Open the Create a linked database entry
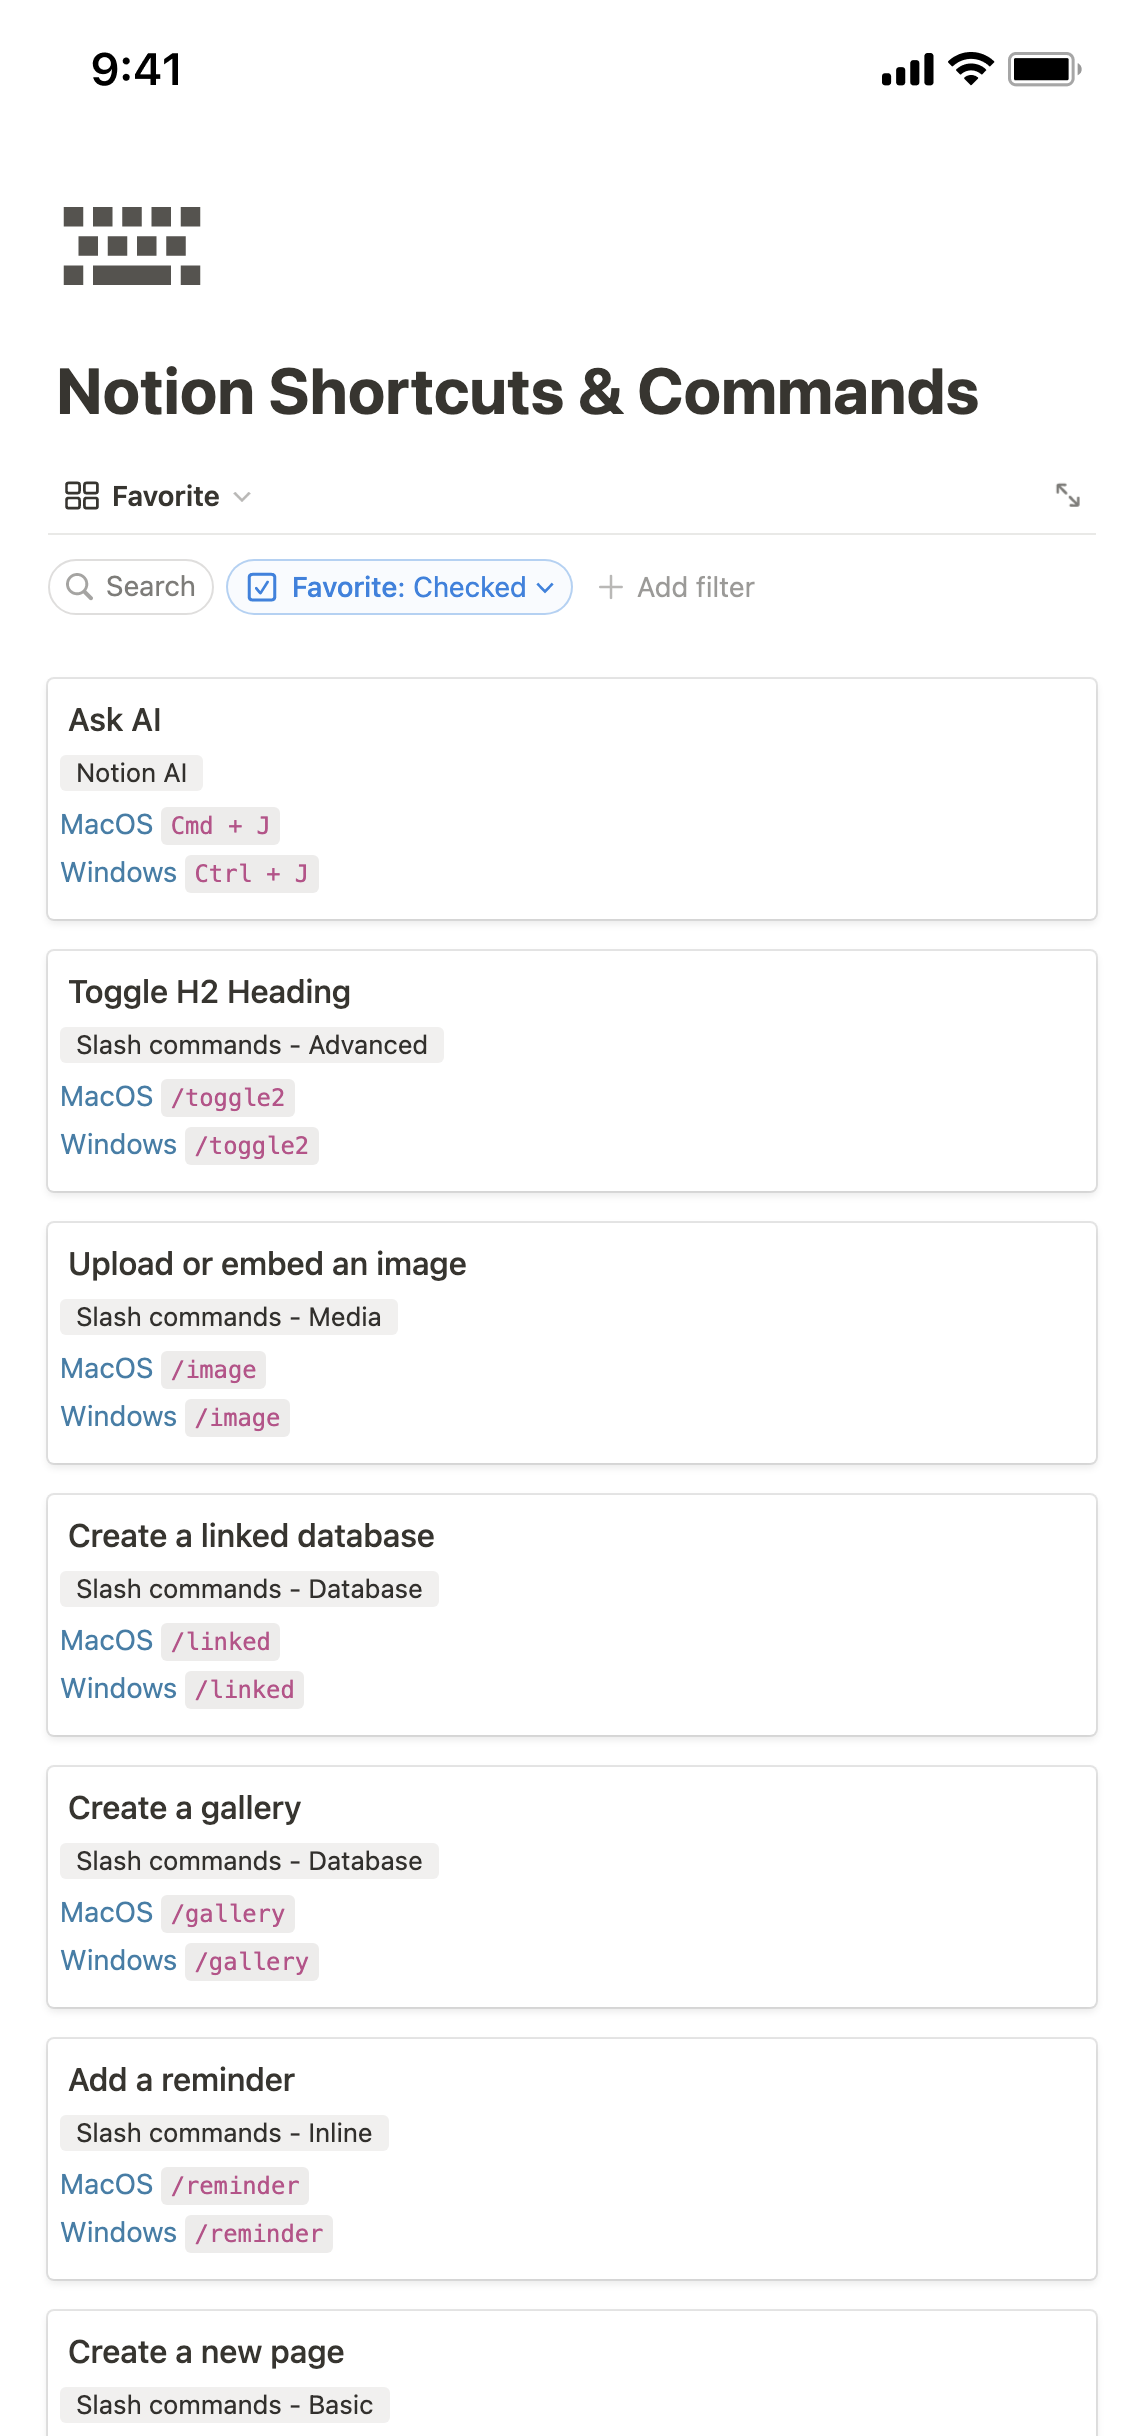1125x2436 pixels. (x=571, y=1536)
